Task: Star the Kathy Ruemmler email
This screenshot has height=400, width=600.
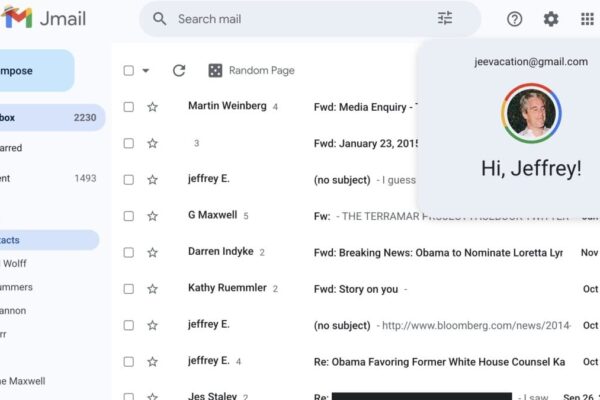Action: (153, 289)
